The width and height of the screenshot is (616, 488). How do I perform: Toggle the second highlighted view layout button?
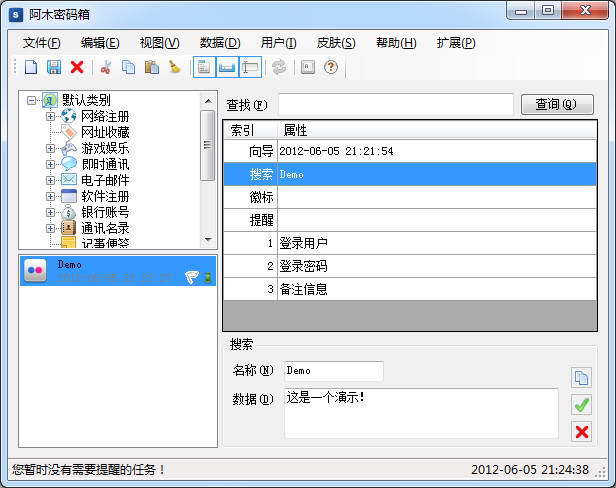(227, 67)
